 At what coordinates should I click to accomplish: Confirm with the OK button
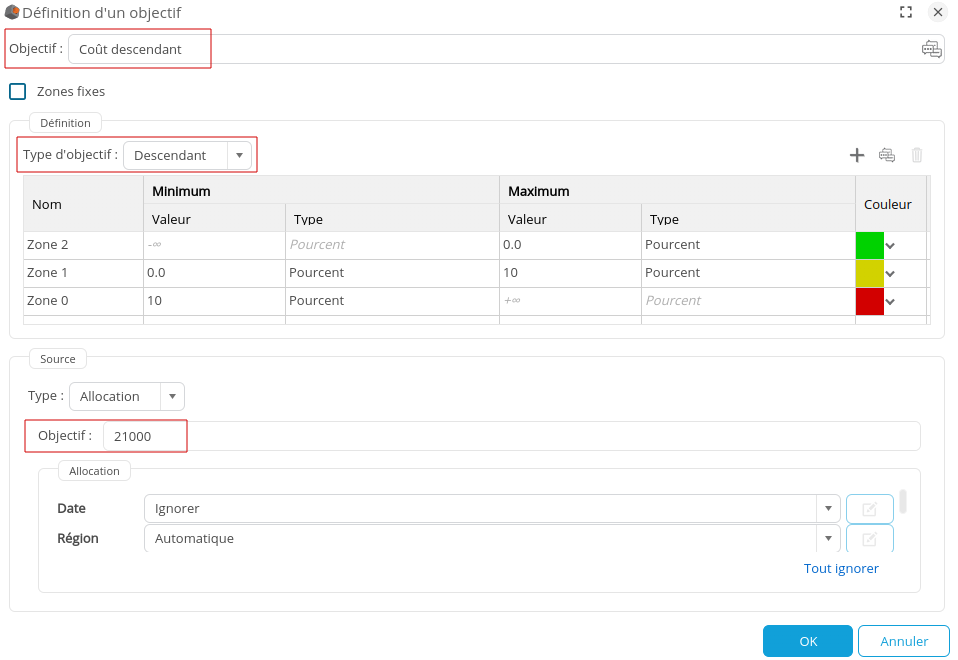807,641
